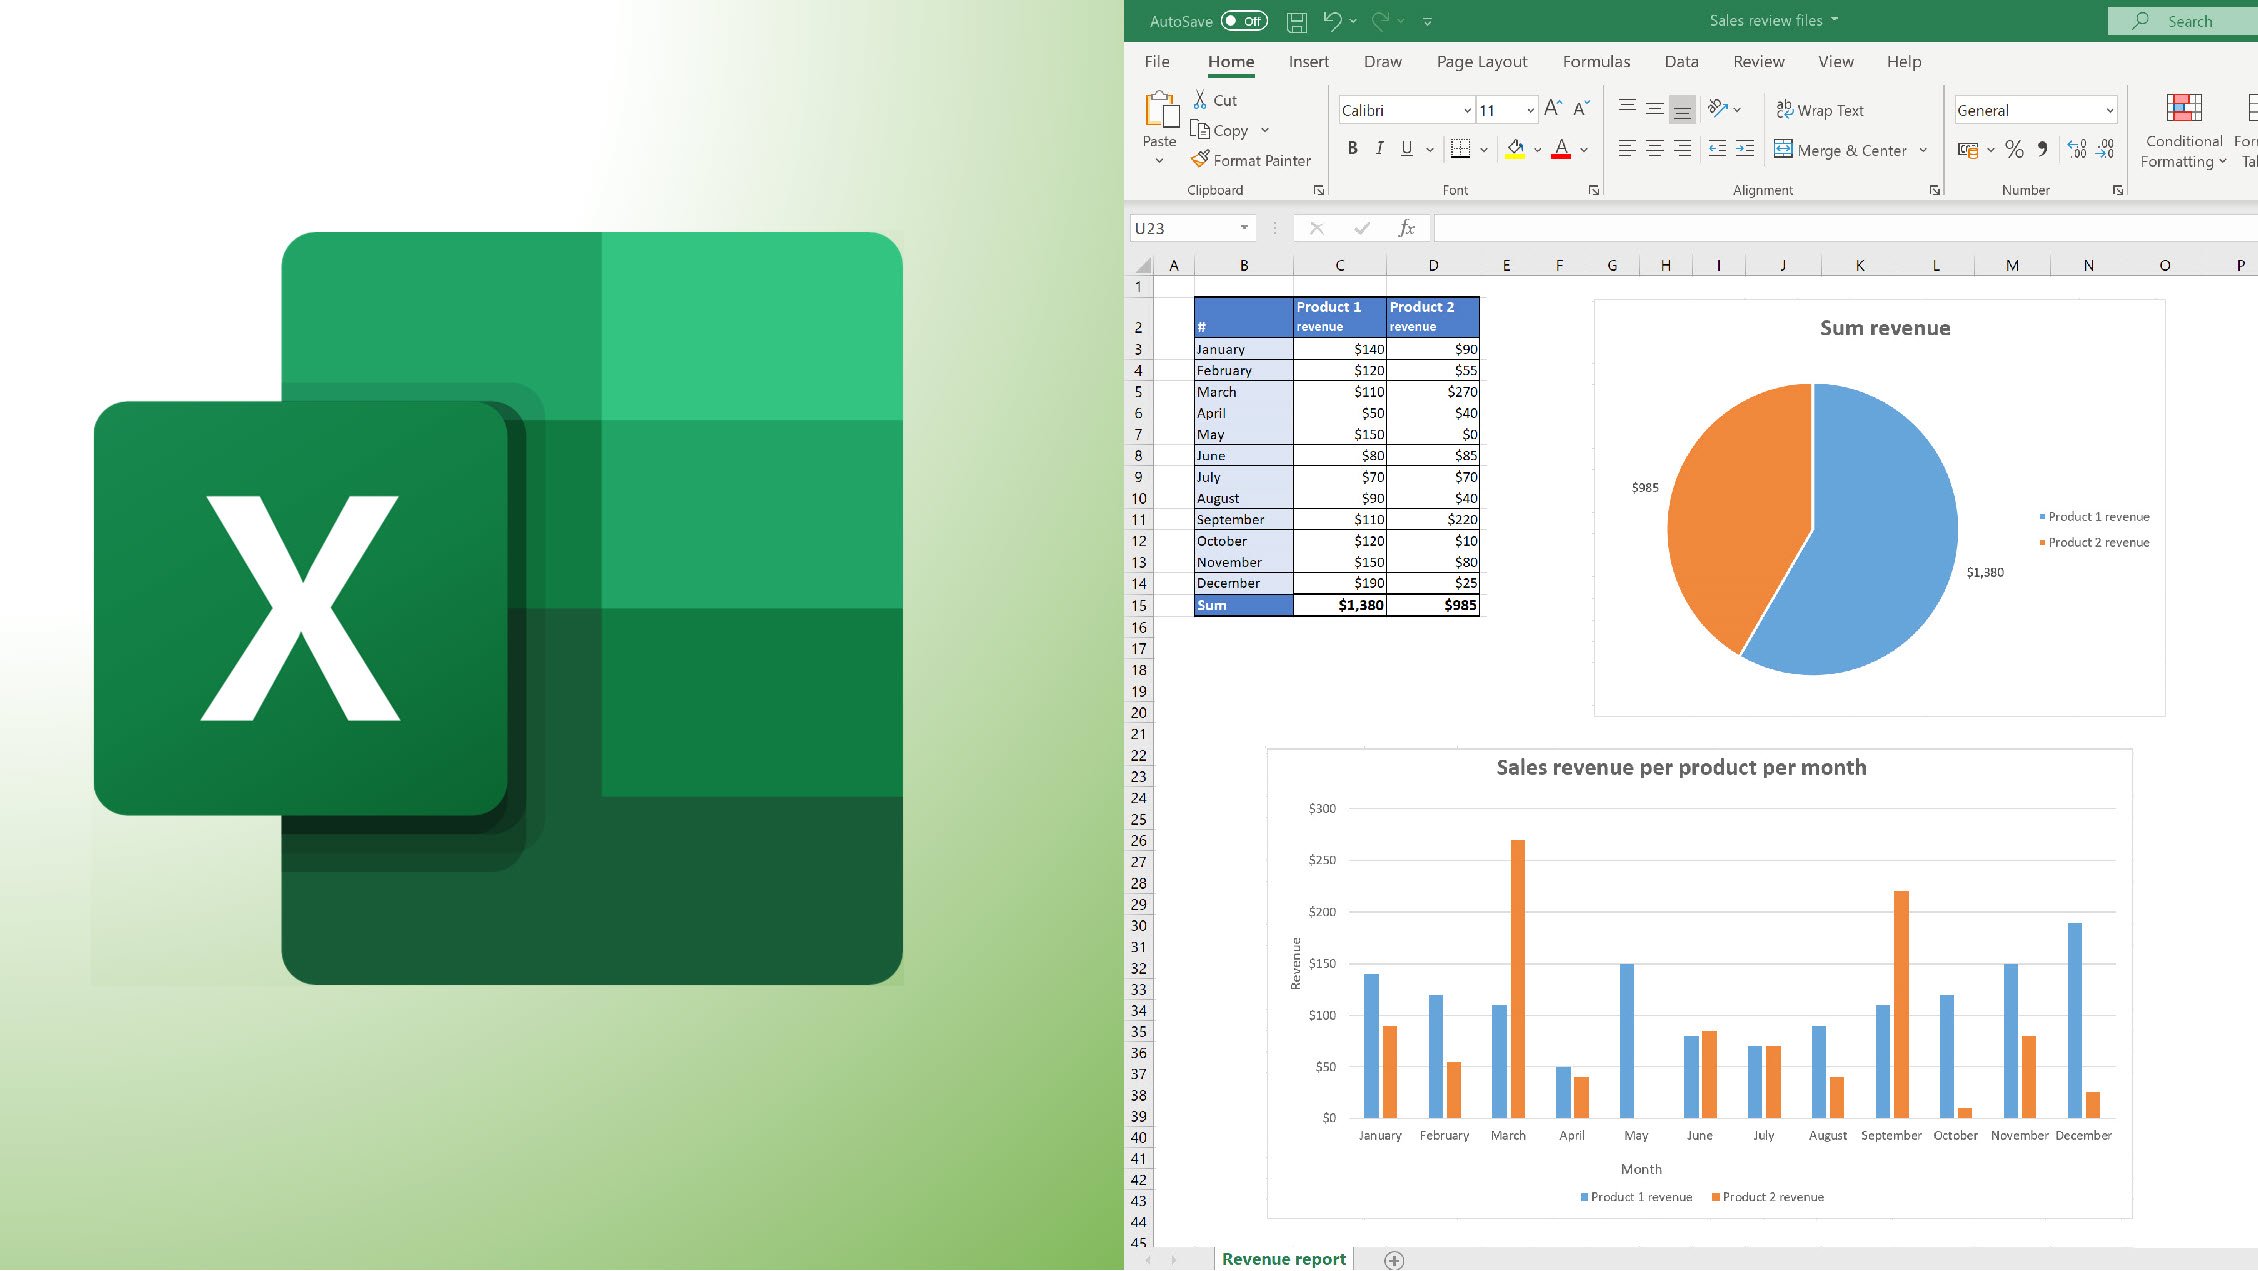This screenshot has width=2258, height=1271.
Task: Click the new sheet plus icon
Action: pos(1394,1260)
